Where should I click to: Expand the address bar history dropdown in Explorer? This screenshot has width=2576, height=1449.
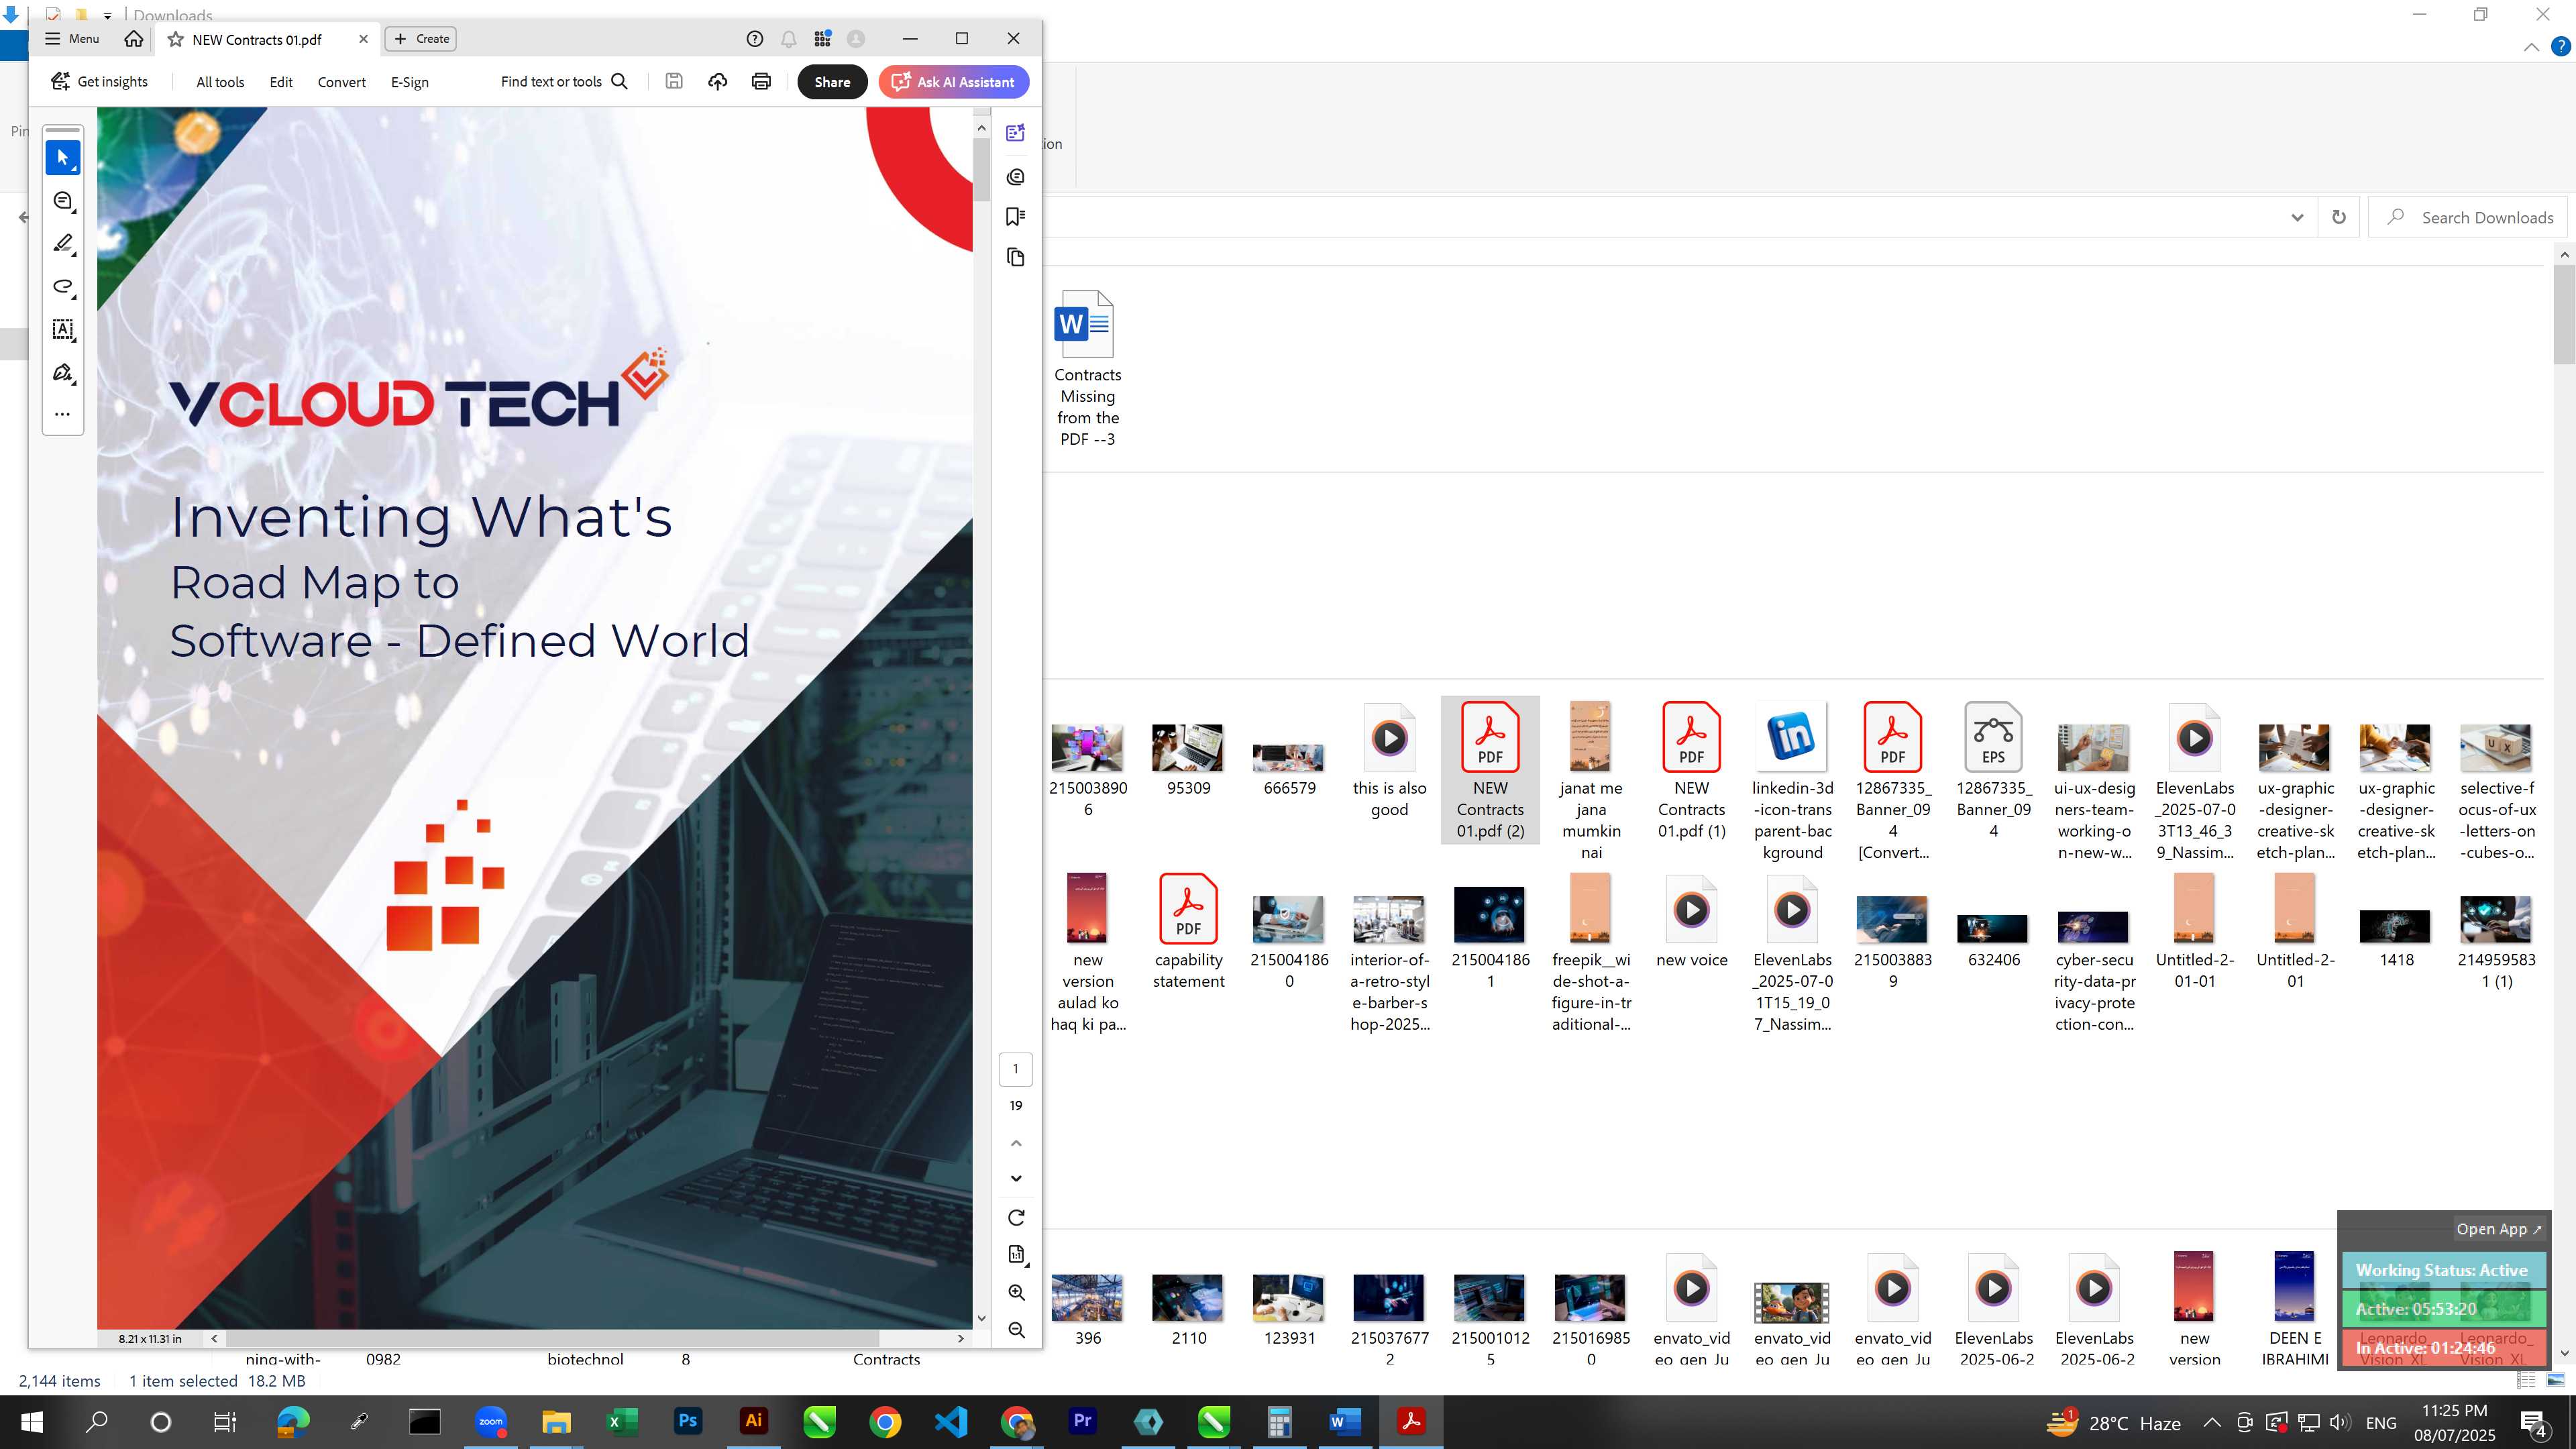[2297, 218]
